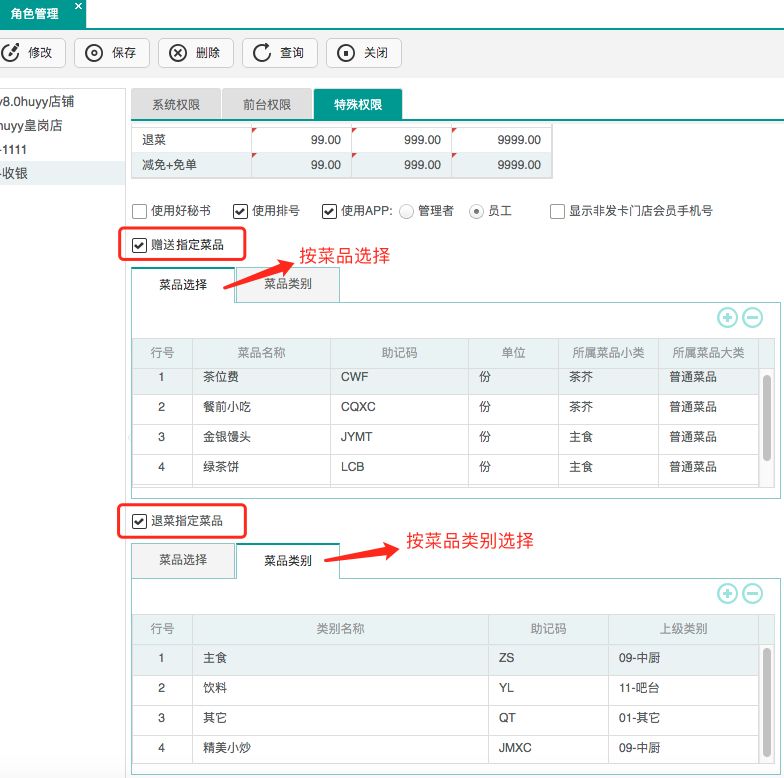The image size is (784, 778).
Task: Click the JMXC mnemonic code cell
Action: point(548,750)
